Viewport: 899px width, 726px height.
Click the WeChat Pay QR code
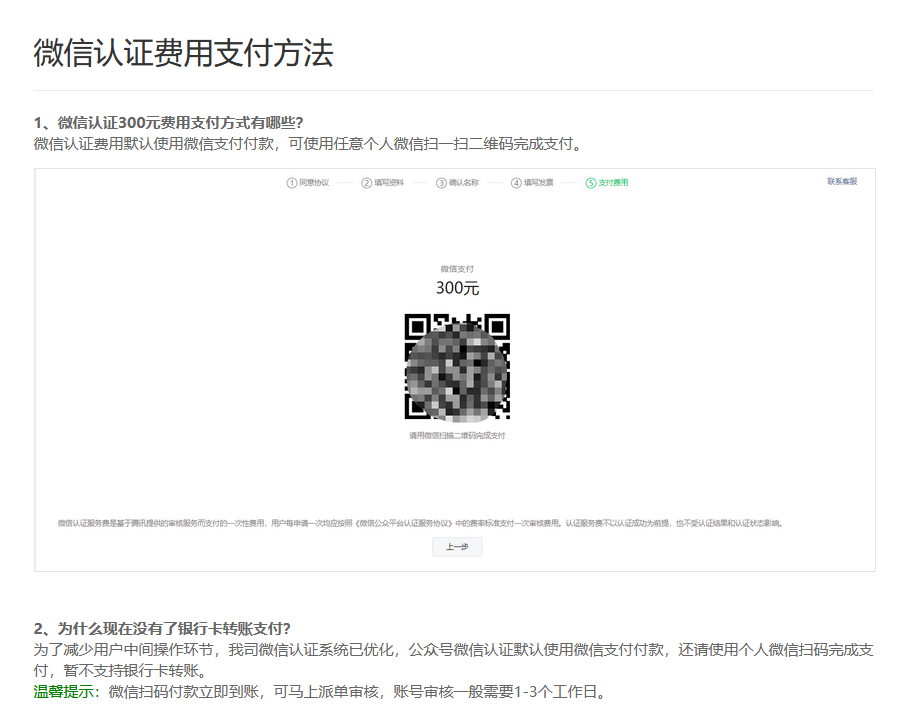click(x=457, y=366)
